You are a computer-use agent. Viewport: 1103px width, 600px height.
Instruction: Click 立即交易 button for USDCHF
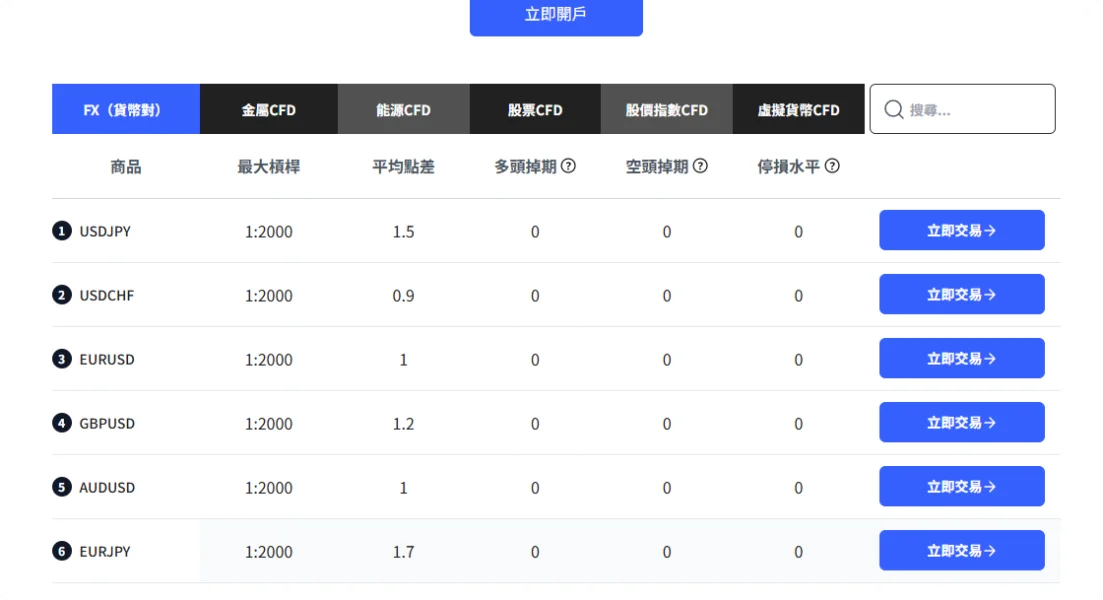pyautogui.click(x=962, y=294)
